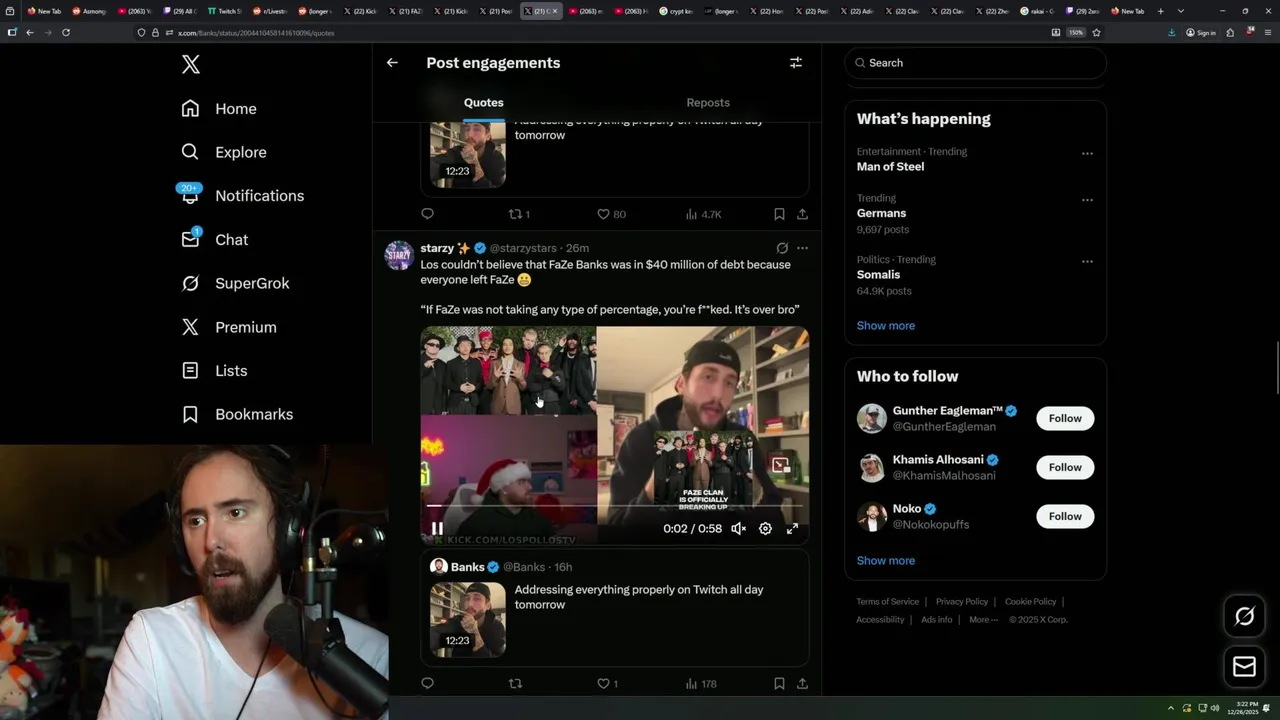The image size is (1280, 720).
Task: Expand the More footer menu
Action: click(983, 620)
